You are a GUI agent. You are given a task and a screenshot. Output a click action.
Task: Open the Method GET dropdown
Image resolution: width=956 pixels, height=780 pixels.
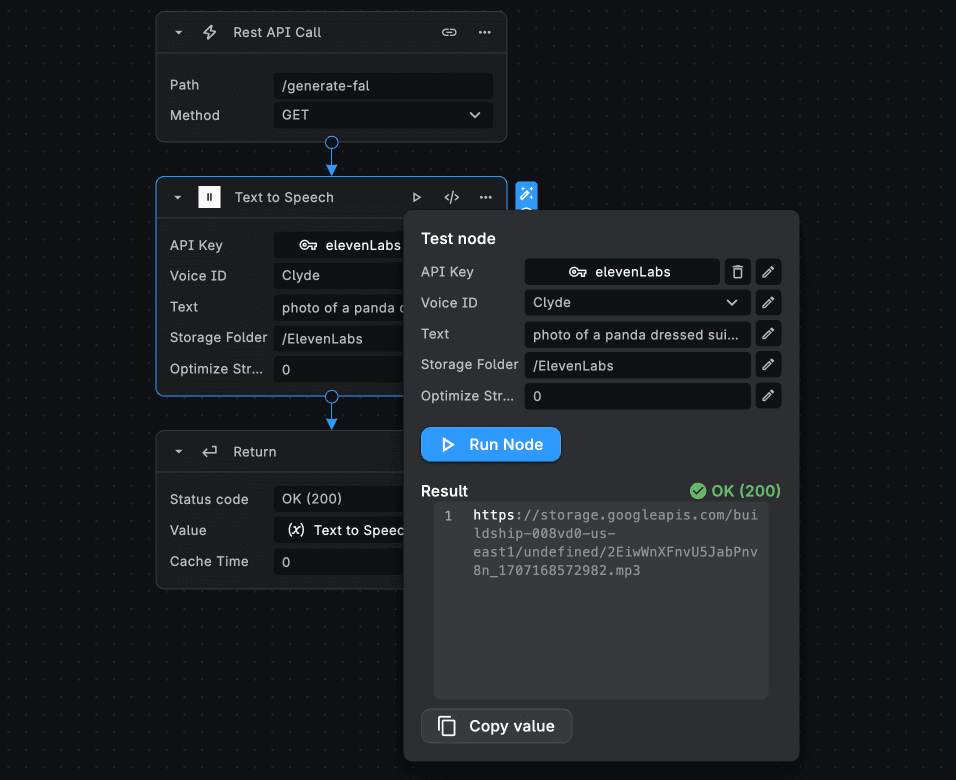point(383,115)
